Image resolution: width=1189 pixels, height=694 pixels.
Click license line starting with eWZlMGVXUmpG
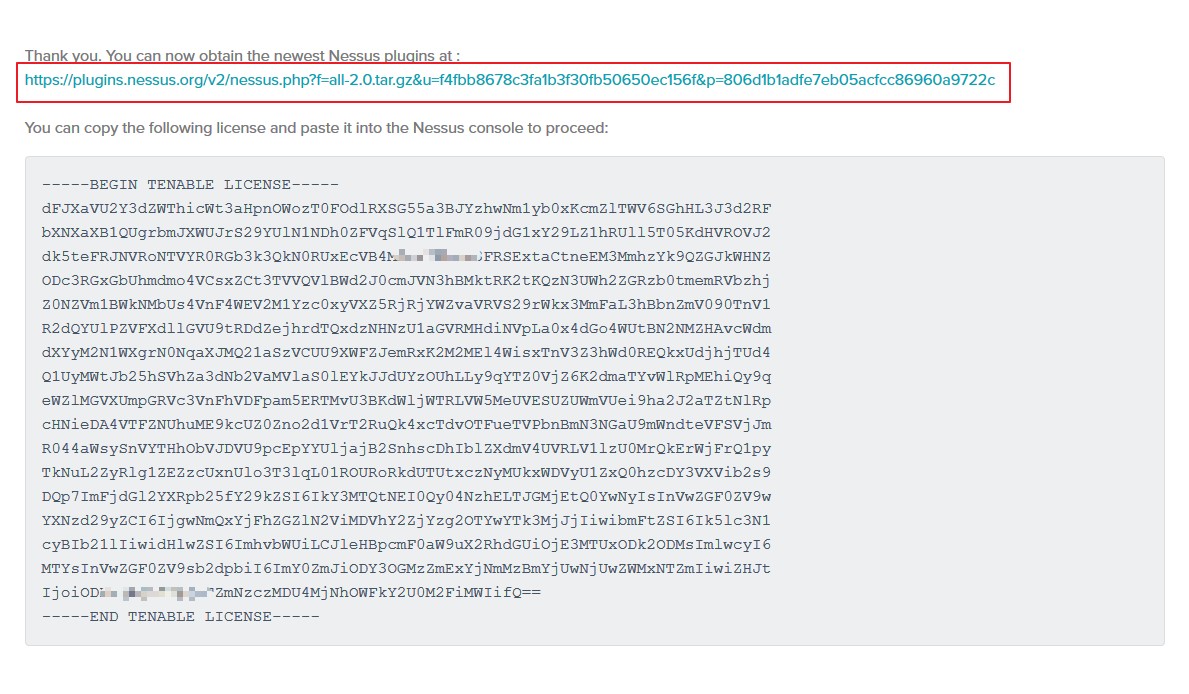pyautogui.click(x=406, y=401)
